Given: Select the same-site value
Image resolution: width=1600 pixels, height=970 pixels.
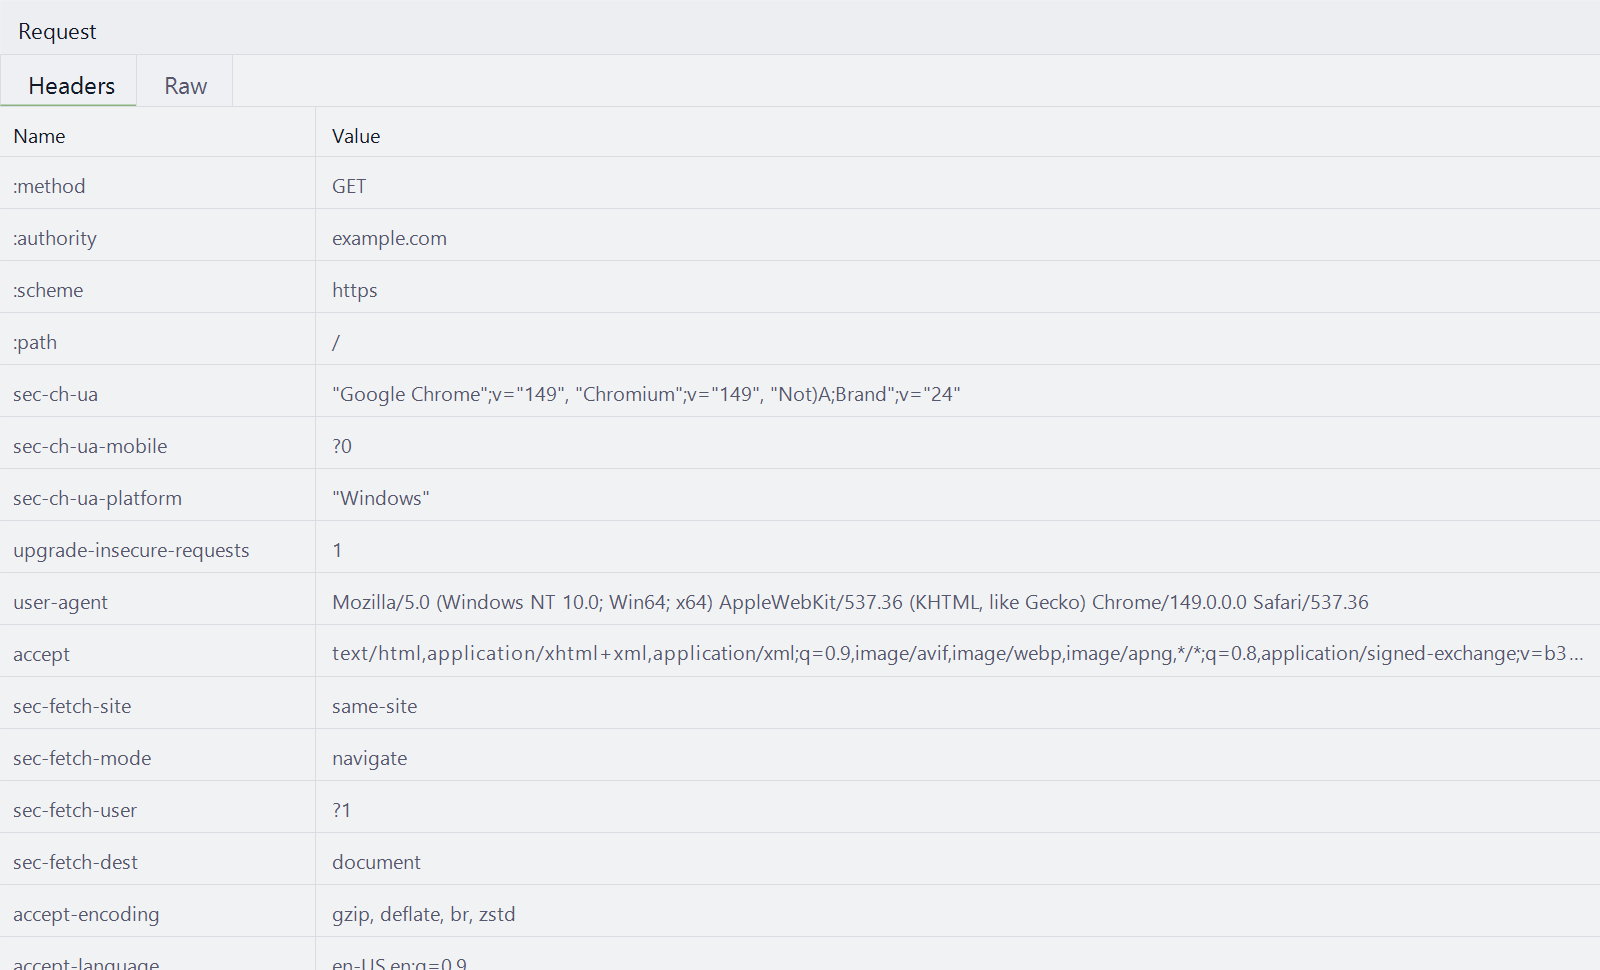Looking at the screenshot, I should pos(374,706).
